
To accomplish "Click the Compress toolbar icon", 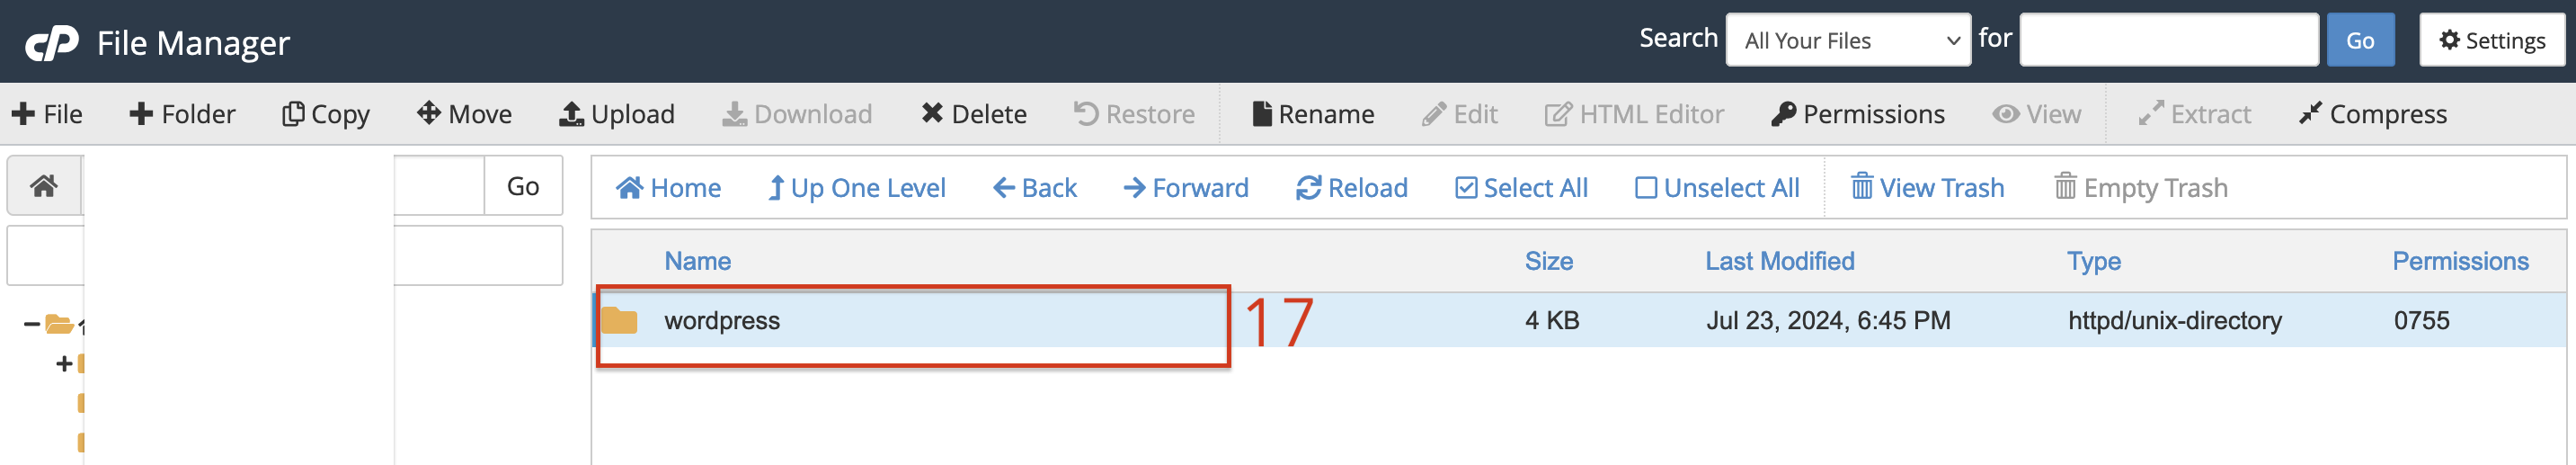I will pos(2309,114).
